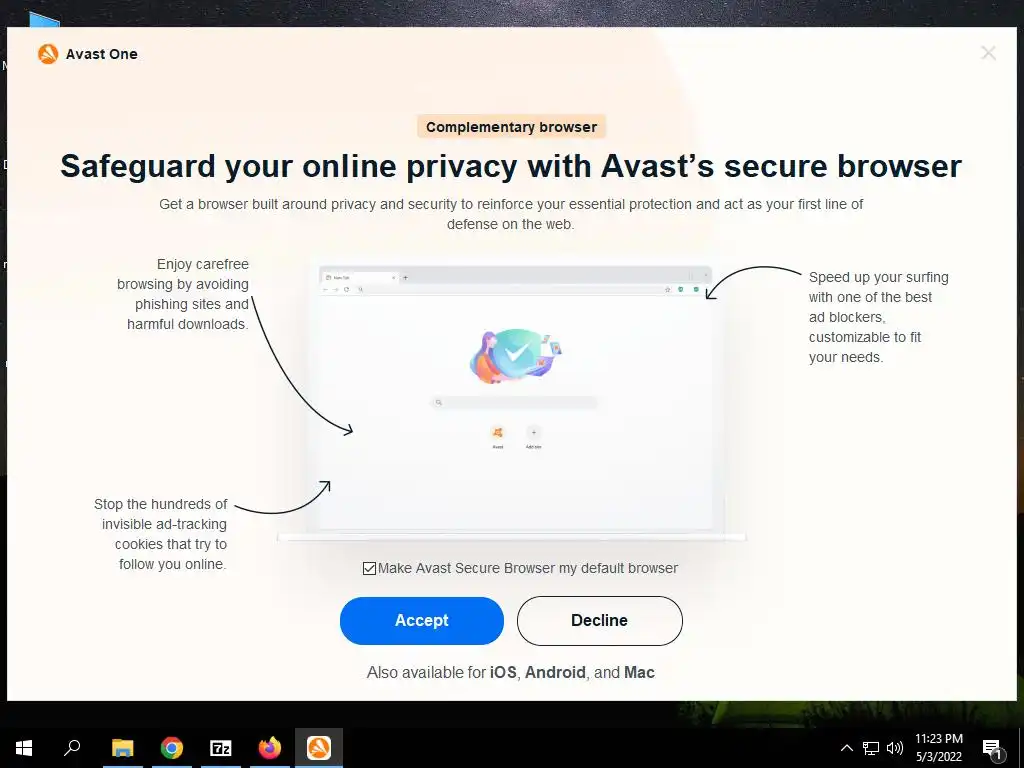
Task: Uncheck Make Avast Secure Browser my default browser
Action: [369, 568]
